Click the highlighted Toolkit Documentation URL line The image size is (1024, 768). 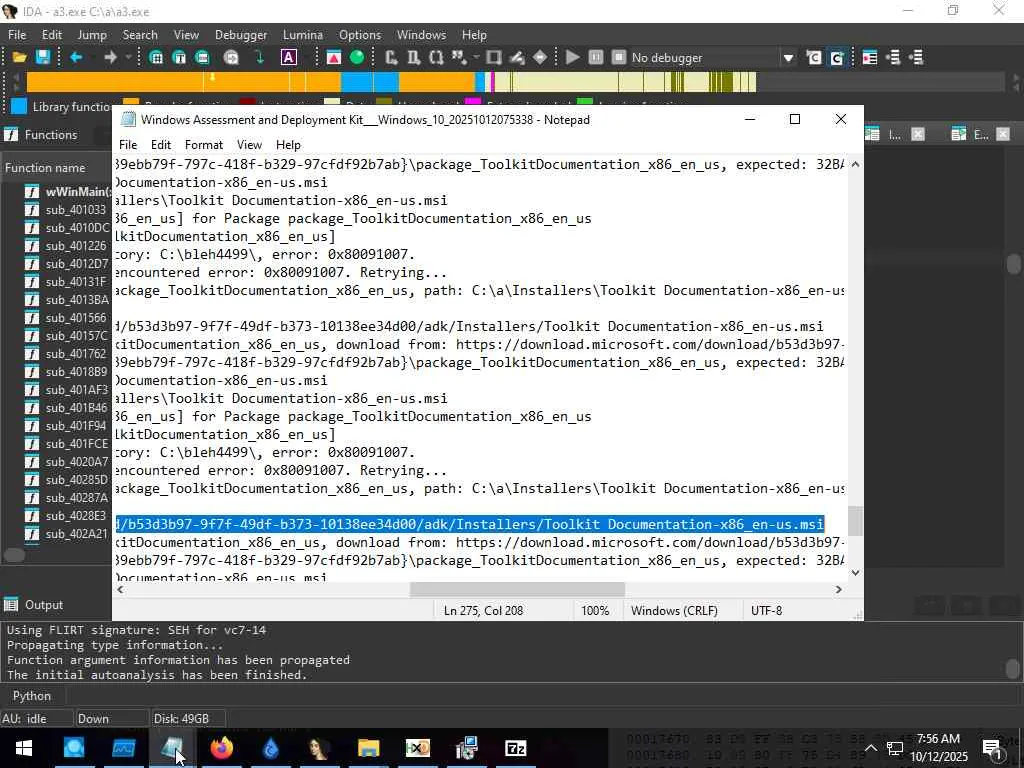tap(470, 524)
